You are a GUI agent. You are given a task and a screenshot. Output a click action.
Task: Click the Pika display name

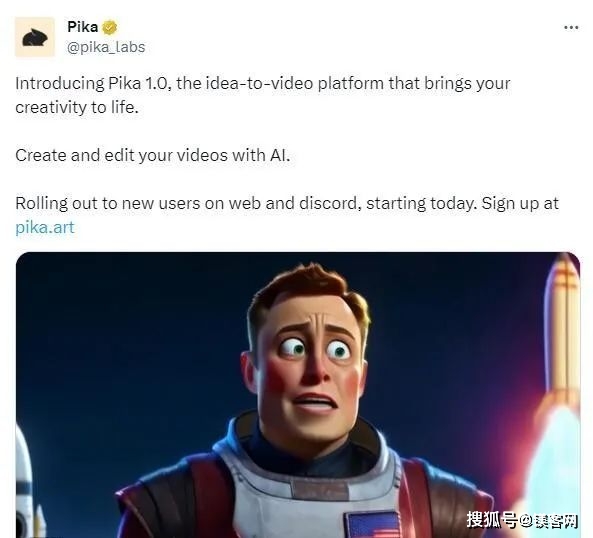coord(82,27)
